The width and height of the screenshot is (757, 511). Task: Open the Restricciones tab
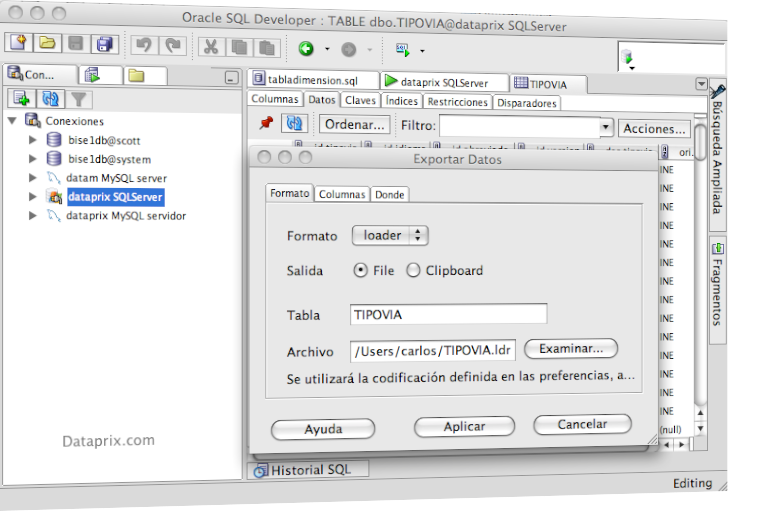457,102
